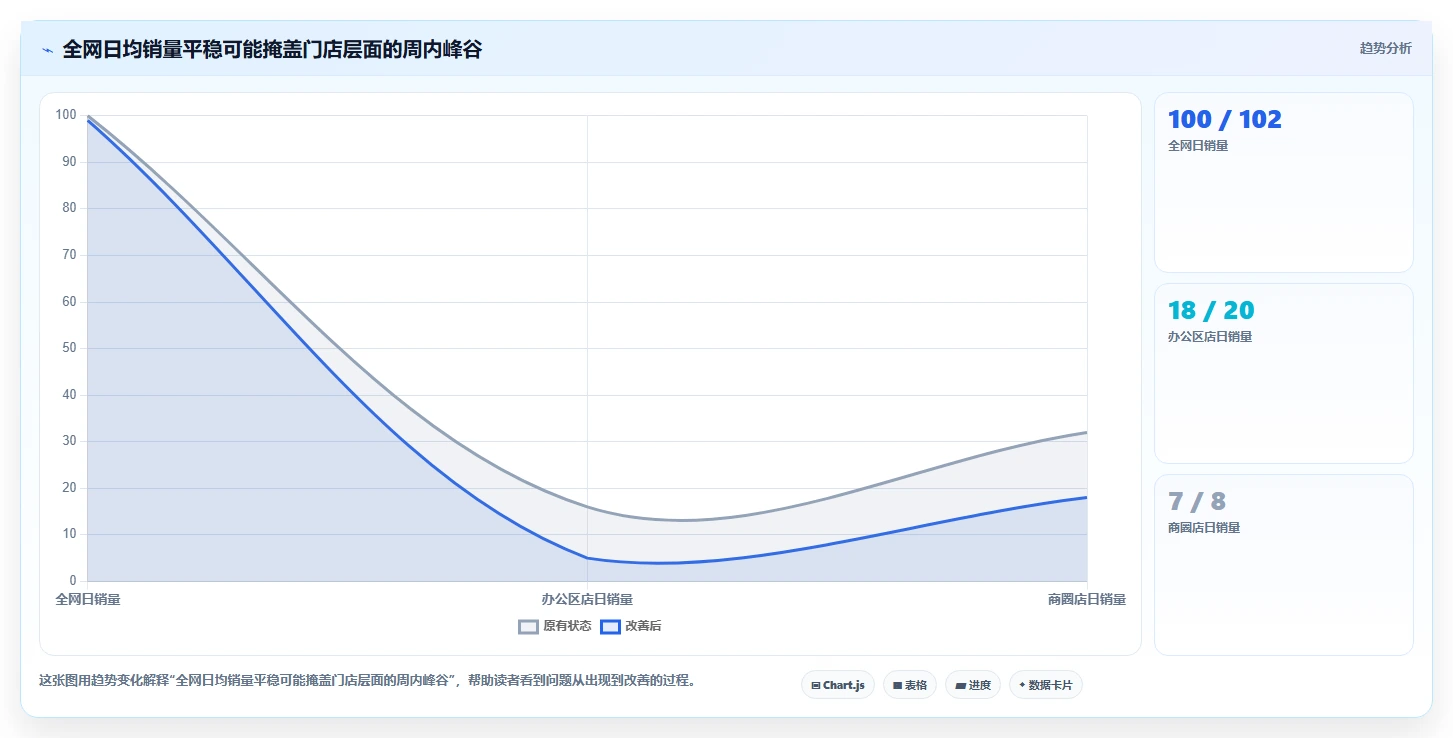Click the description sentence below the chart
This screenshot has height=738, width=1453.
(367, 681)
